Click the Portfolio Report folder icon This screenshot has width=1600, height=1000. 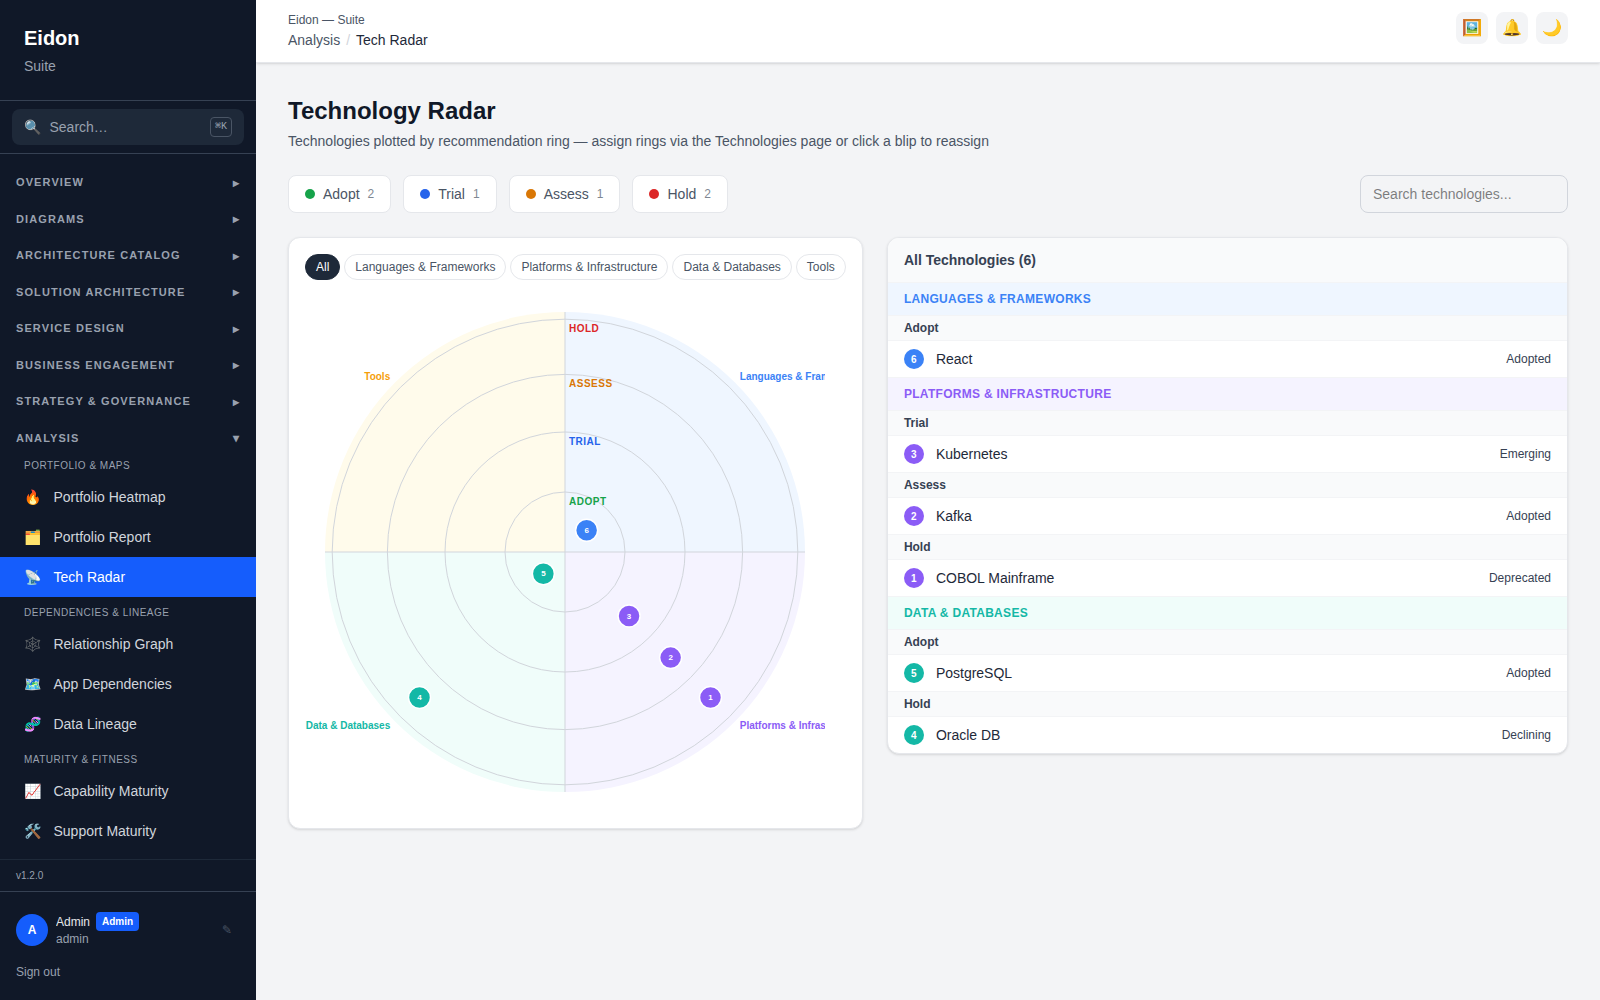click(x=33, y=537)
